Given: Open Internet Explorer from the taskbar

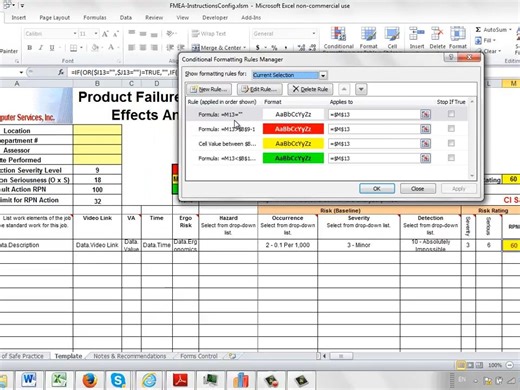Looking at the screenshot, I should pos(149,380).
